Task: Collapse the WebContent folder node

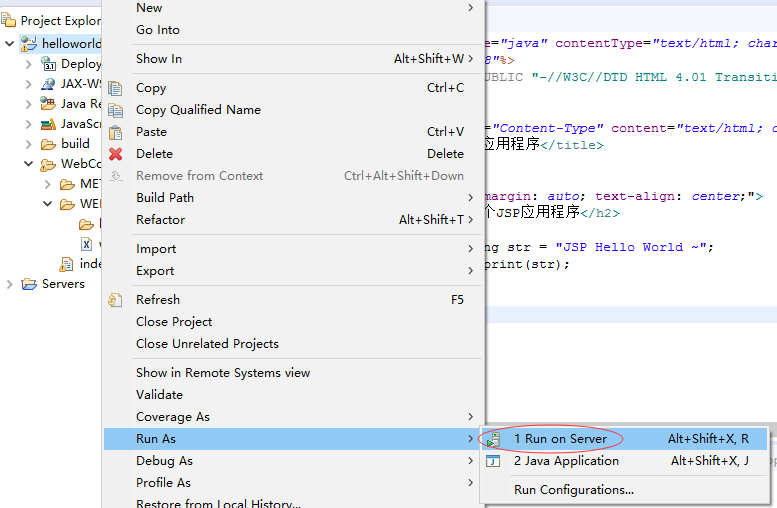Action: (29, 164)
